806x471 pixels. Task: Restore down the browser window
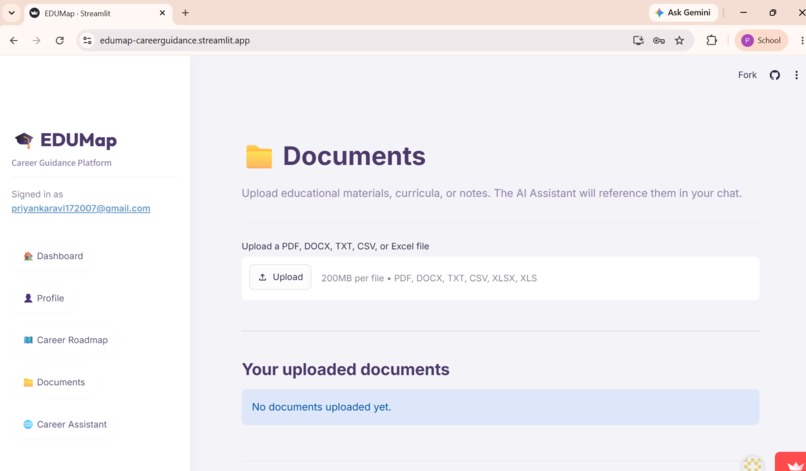(x=773, y=12)
